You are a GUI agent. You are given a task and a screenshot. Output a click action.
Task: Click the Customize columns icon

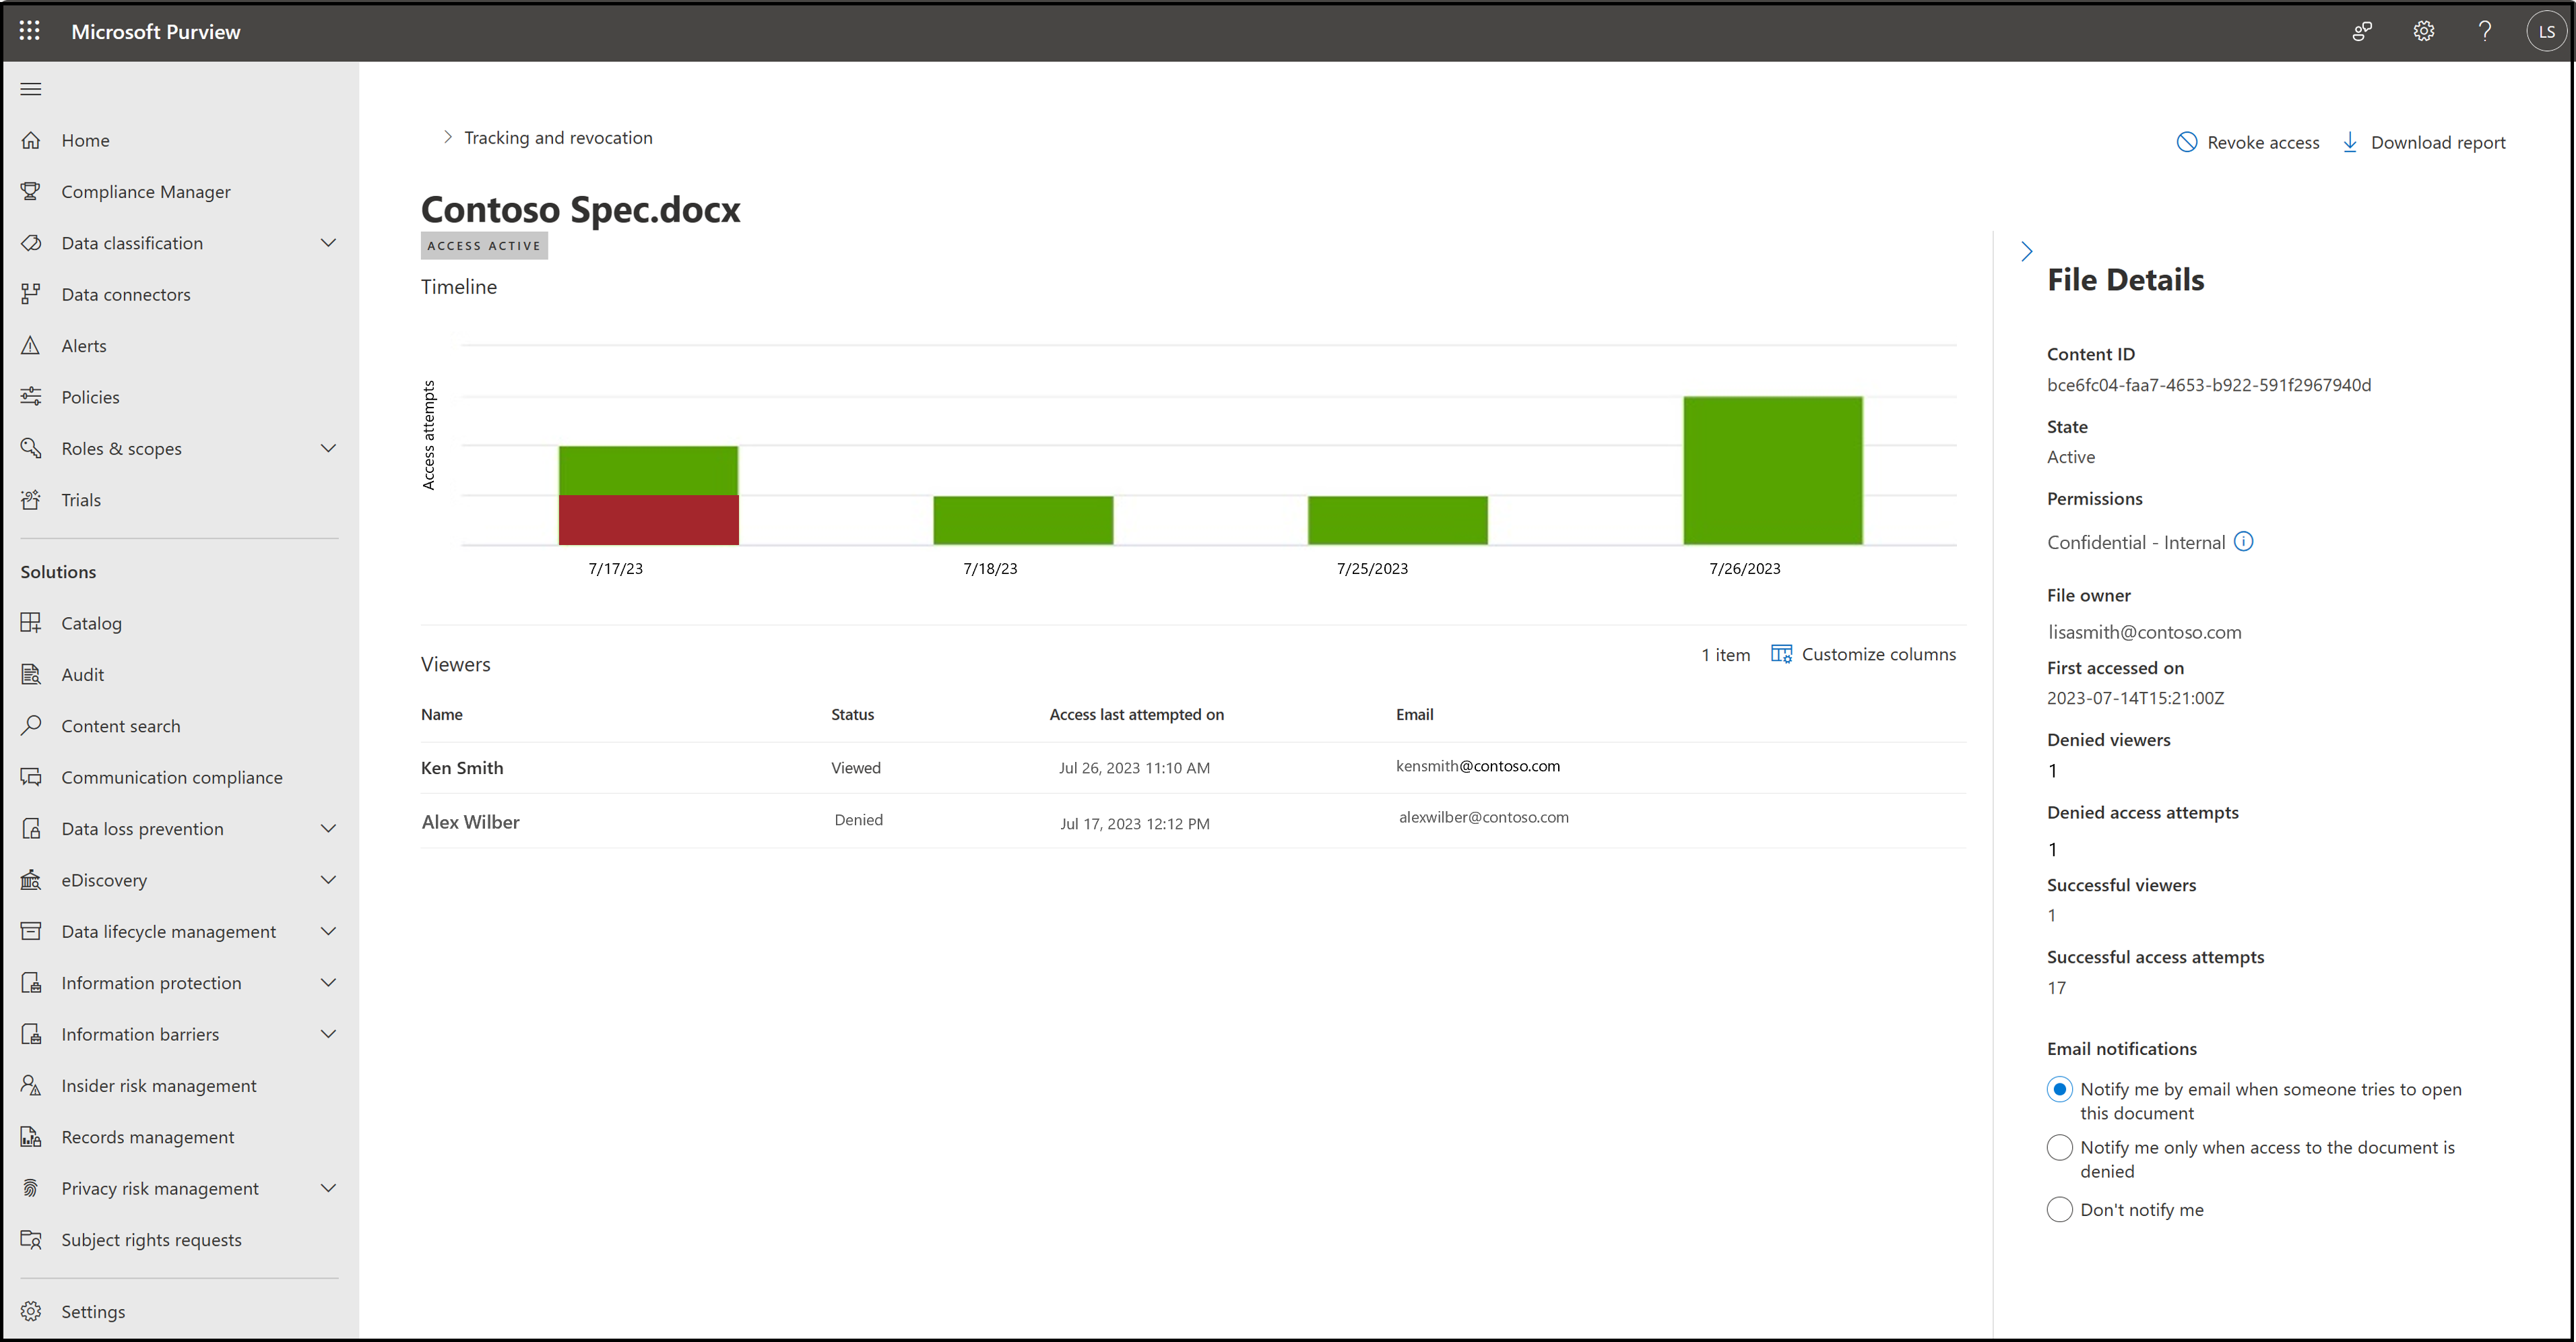tap(1784, 654)
